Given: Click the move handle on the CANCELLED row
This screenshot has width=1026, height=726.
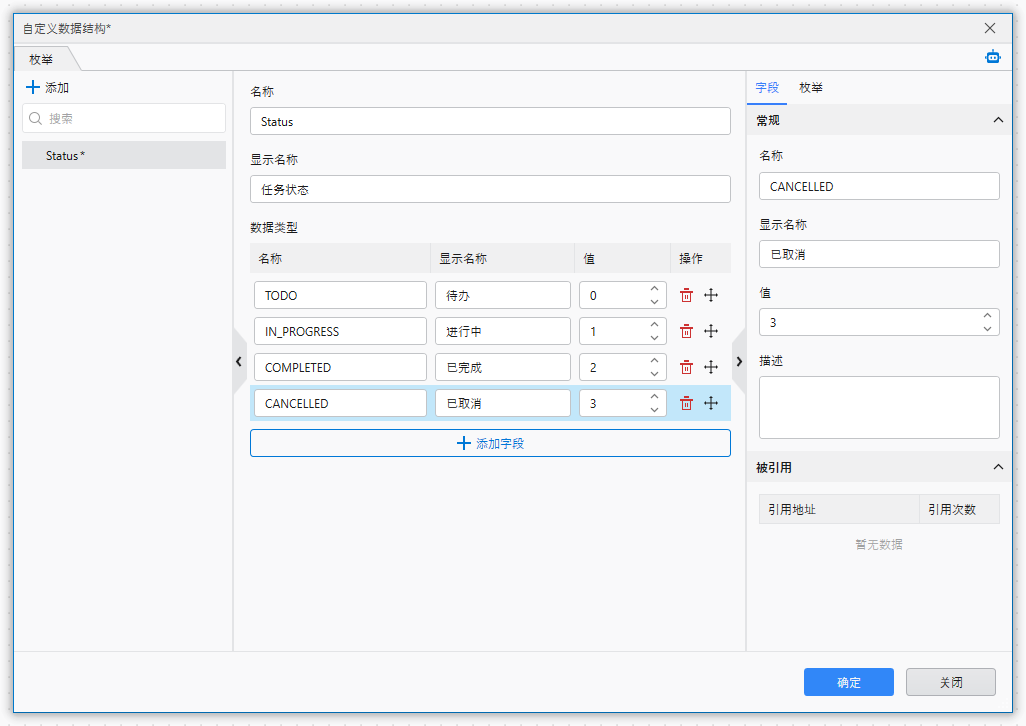Looking at the screenshot, I should tap(711, 403).
